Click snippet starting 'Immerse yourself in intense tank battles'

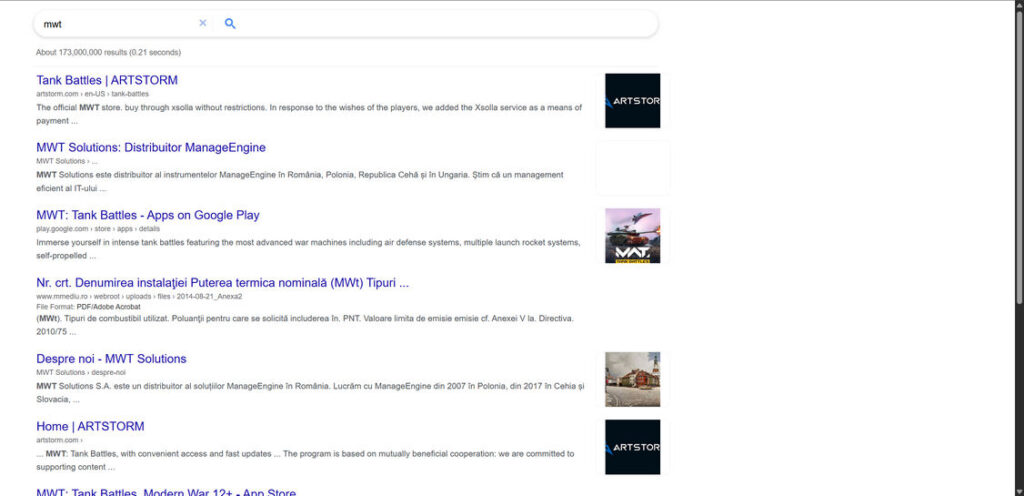click(308, 249)
